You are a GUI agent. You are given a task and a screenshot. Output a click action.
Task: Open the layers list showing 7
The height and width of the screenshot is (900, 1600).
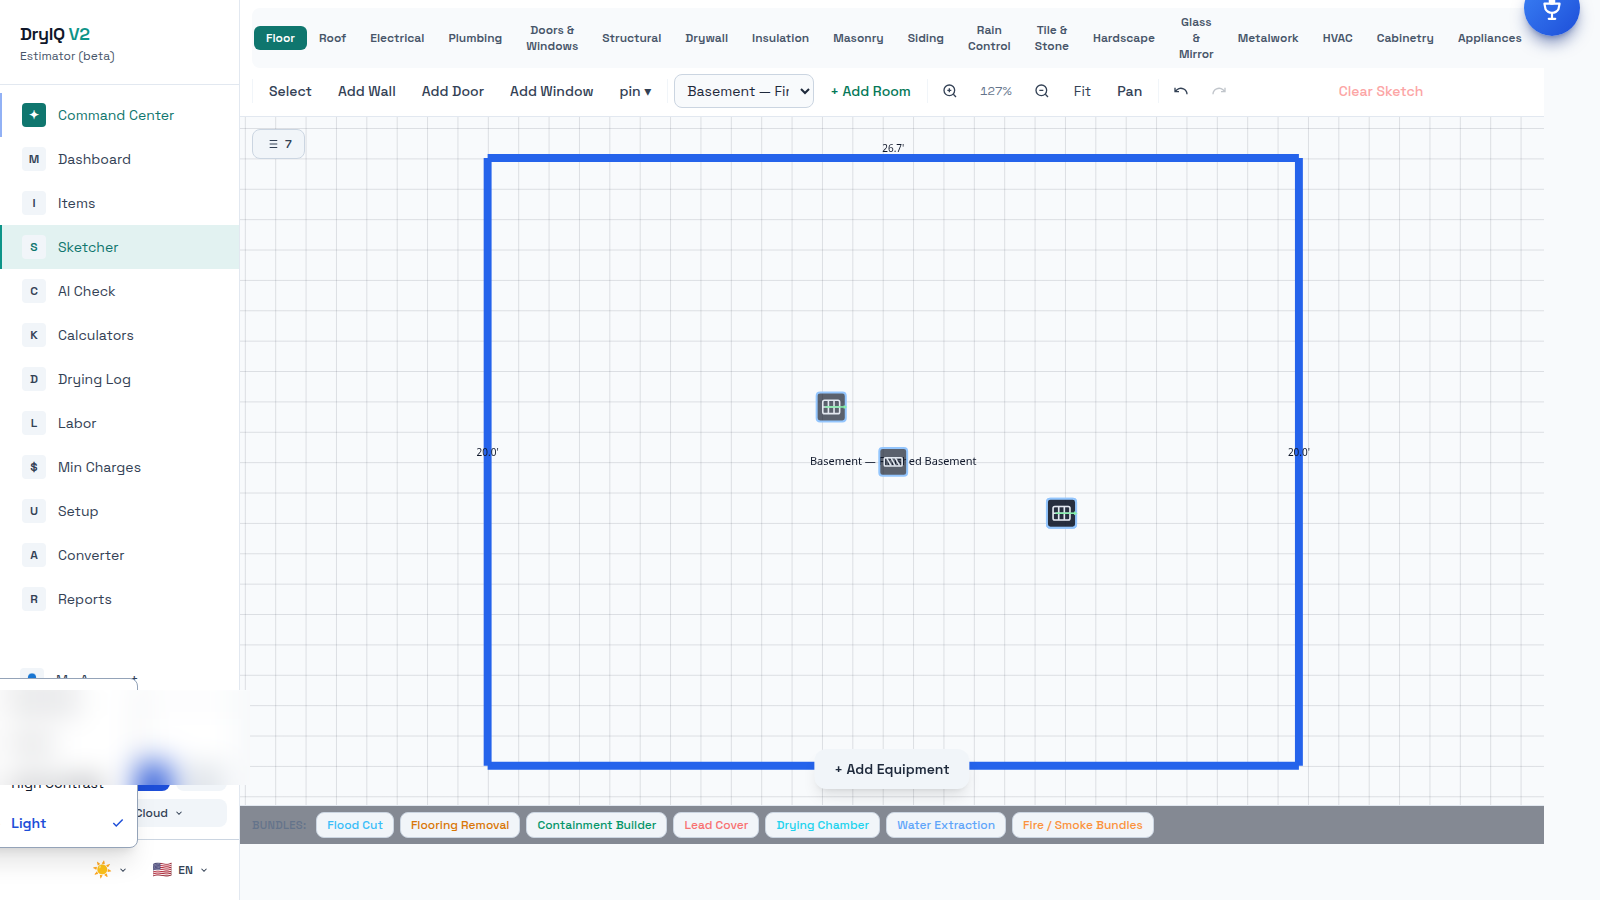point(279,144)
